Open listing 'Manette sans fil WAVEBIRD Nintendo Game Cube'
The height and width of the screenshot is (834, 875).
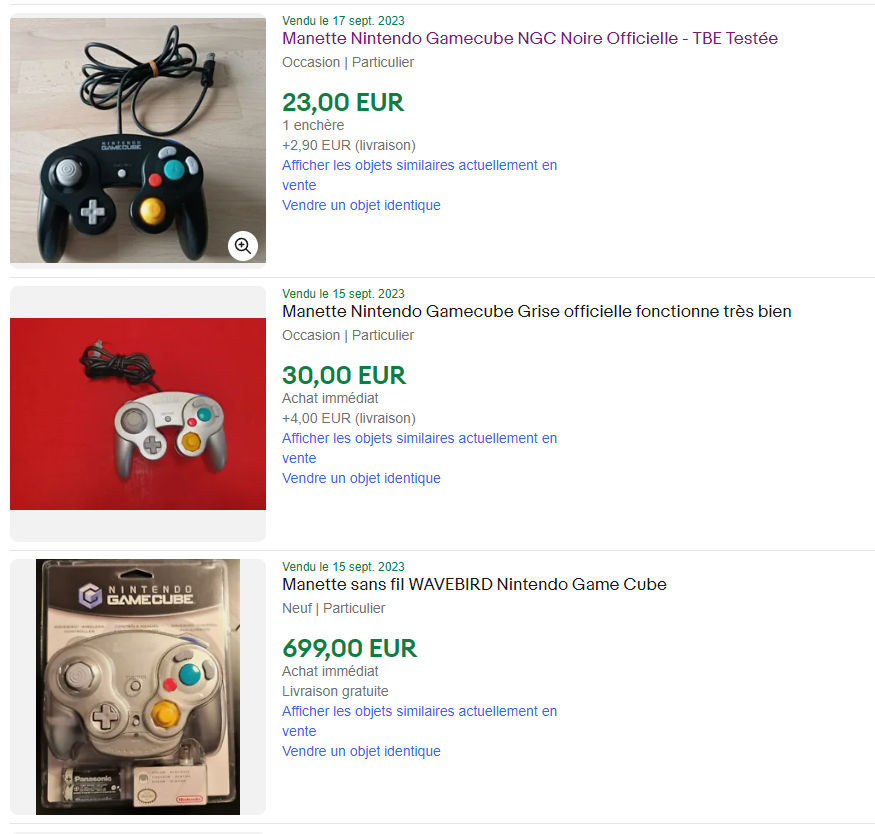coord(474,584)
